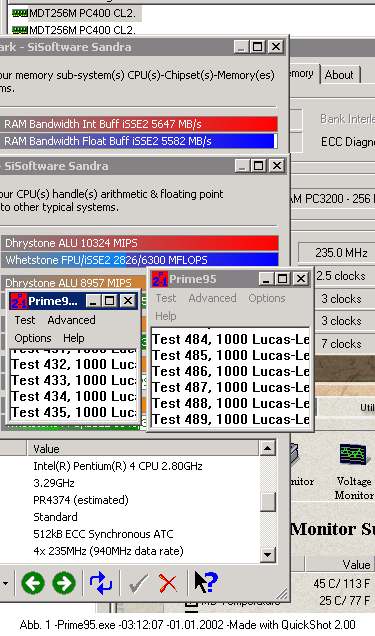This screenshot has height=636, width=375.
Task: Click the red X cancel icon
Action: point(168,584)
